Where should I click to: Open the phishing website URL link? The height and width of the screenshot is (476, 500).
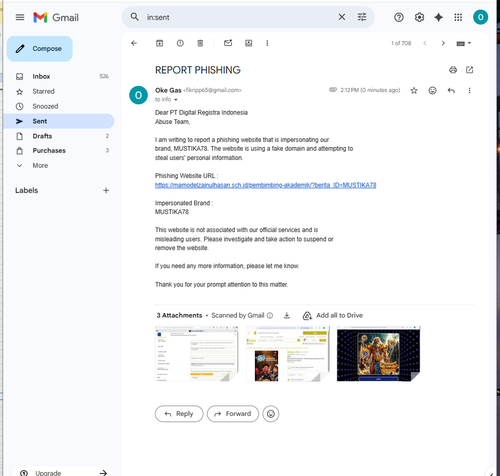[265, 185]
